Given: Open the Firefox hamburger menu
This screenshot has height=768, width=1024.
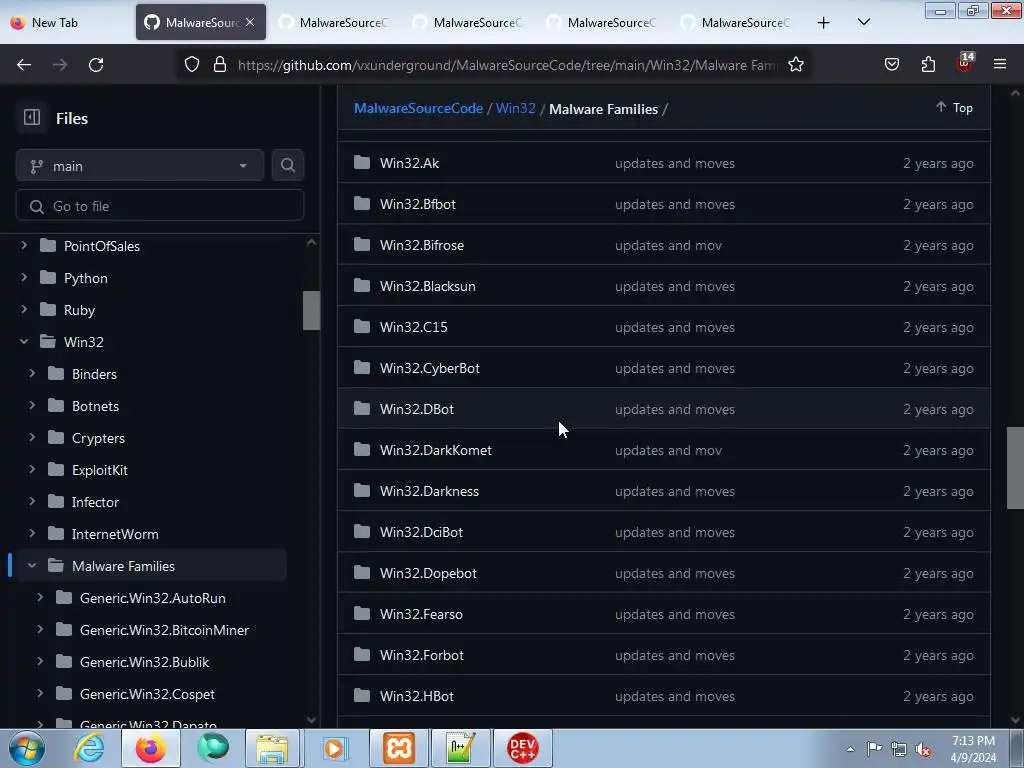Looking at the screenshot, I should (x=1000, y=64).
